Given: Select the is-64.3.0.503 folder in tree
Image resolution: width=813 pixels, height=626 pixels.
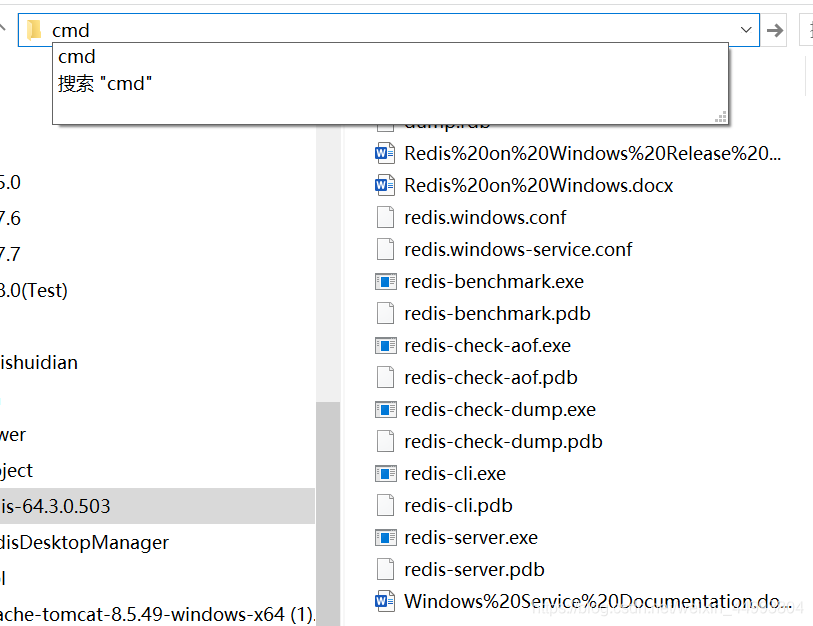Looking at the screenshot, I should 157,506.
